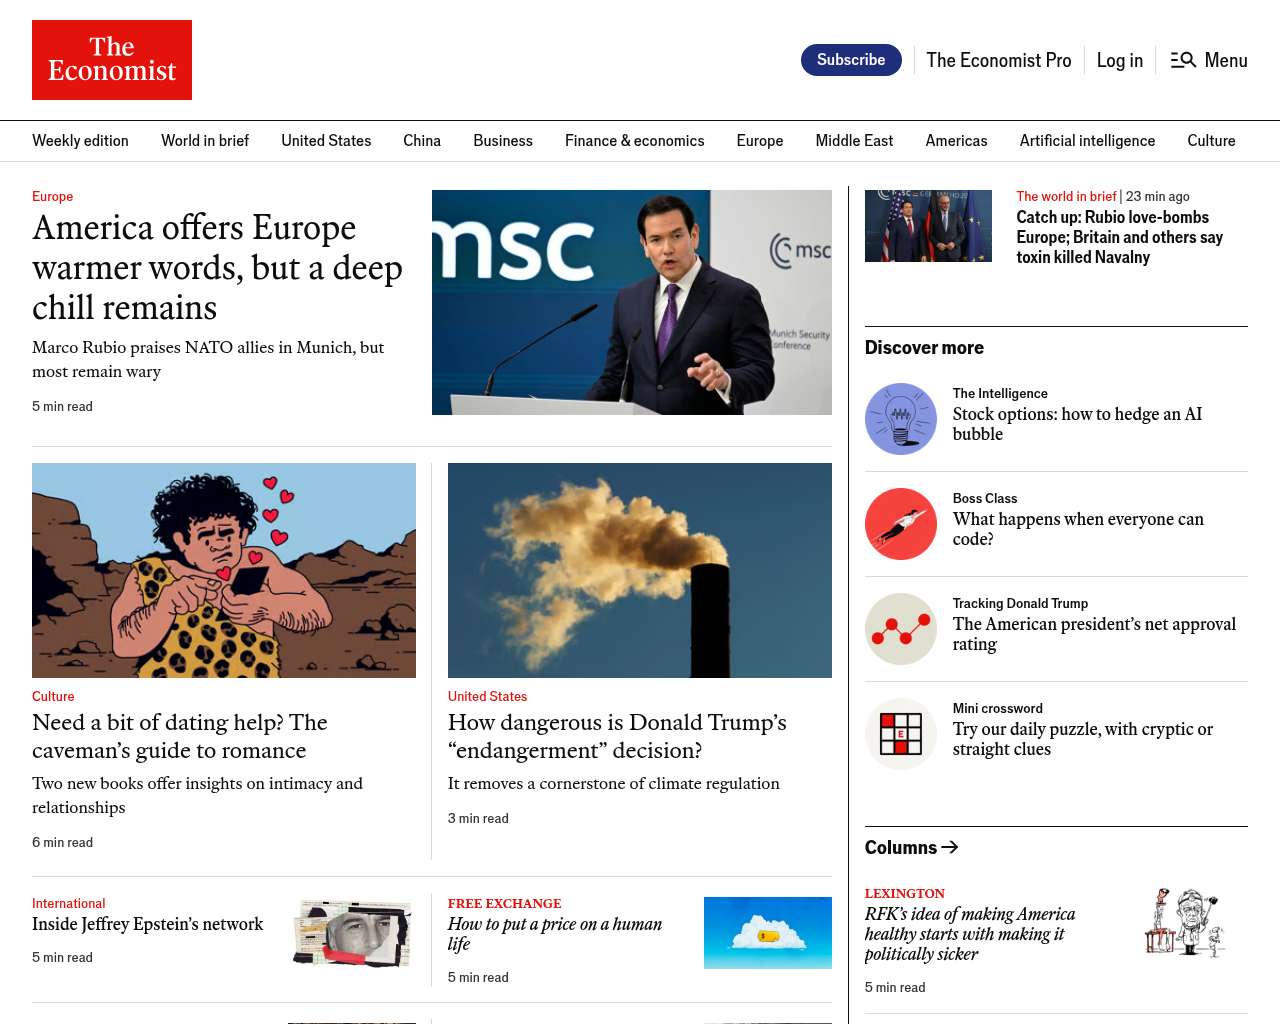Viewport: 1280px width, 1024px height.
Task: Click the Mini crossword grid icon
Action: (900, 734)
